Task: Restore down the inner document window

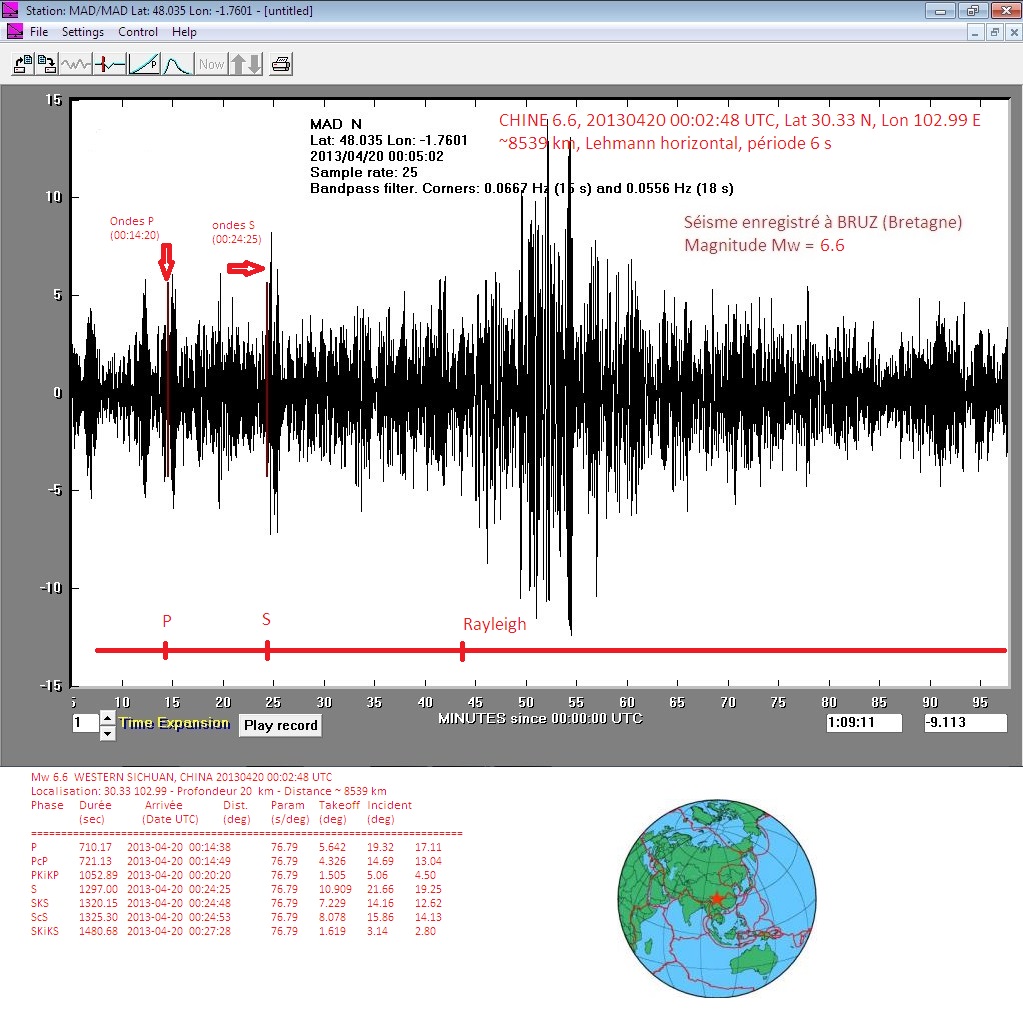Action: [x=994, y=32]
